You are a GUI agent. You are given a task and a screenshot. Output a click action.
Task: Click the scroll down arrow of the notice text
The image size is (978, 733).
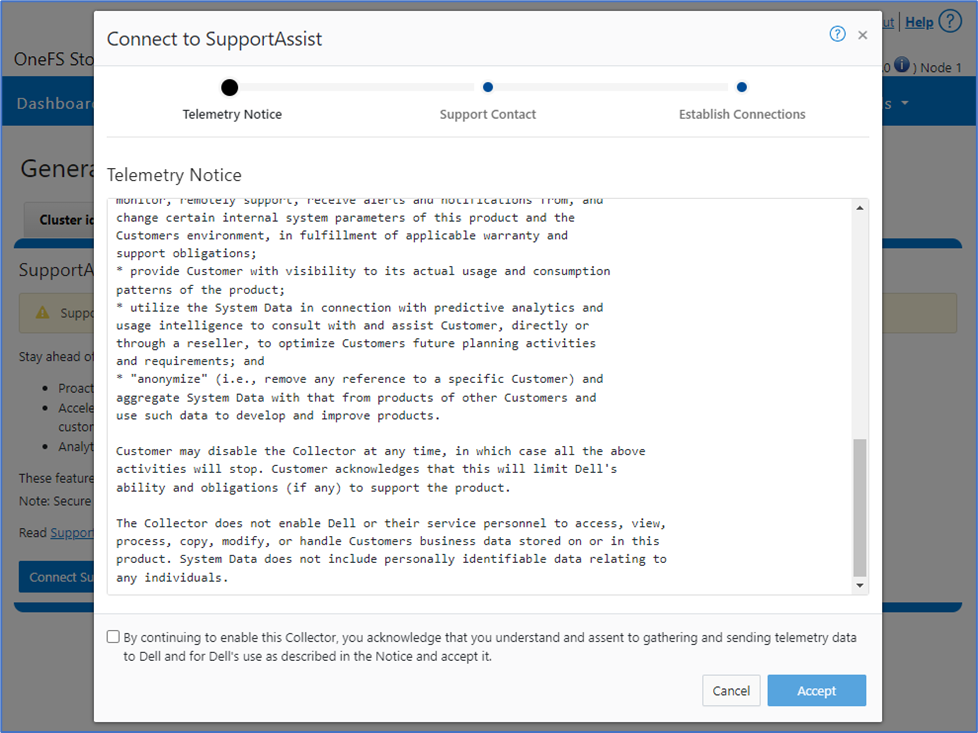coord(860,584)
